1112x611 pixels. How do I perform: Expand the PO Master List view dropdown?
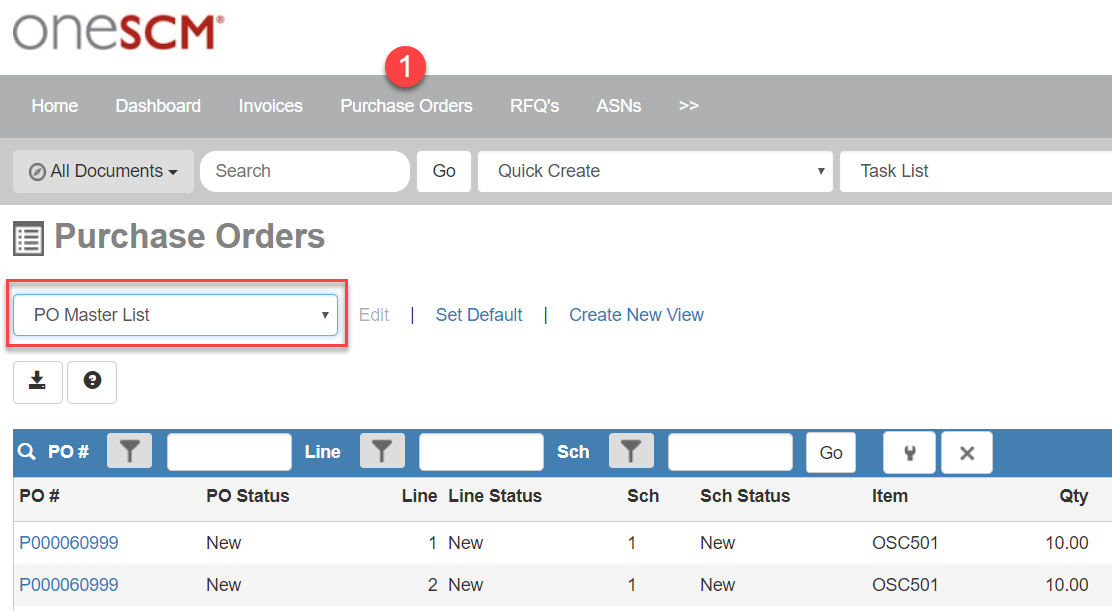pyautogui.click(x=175, y=315)
